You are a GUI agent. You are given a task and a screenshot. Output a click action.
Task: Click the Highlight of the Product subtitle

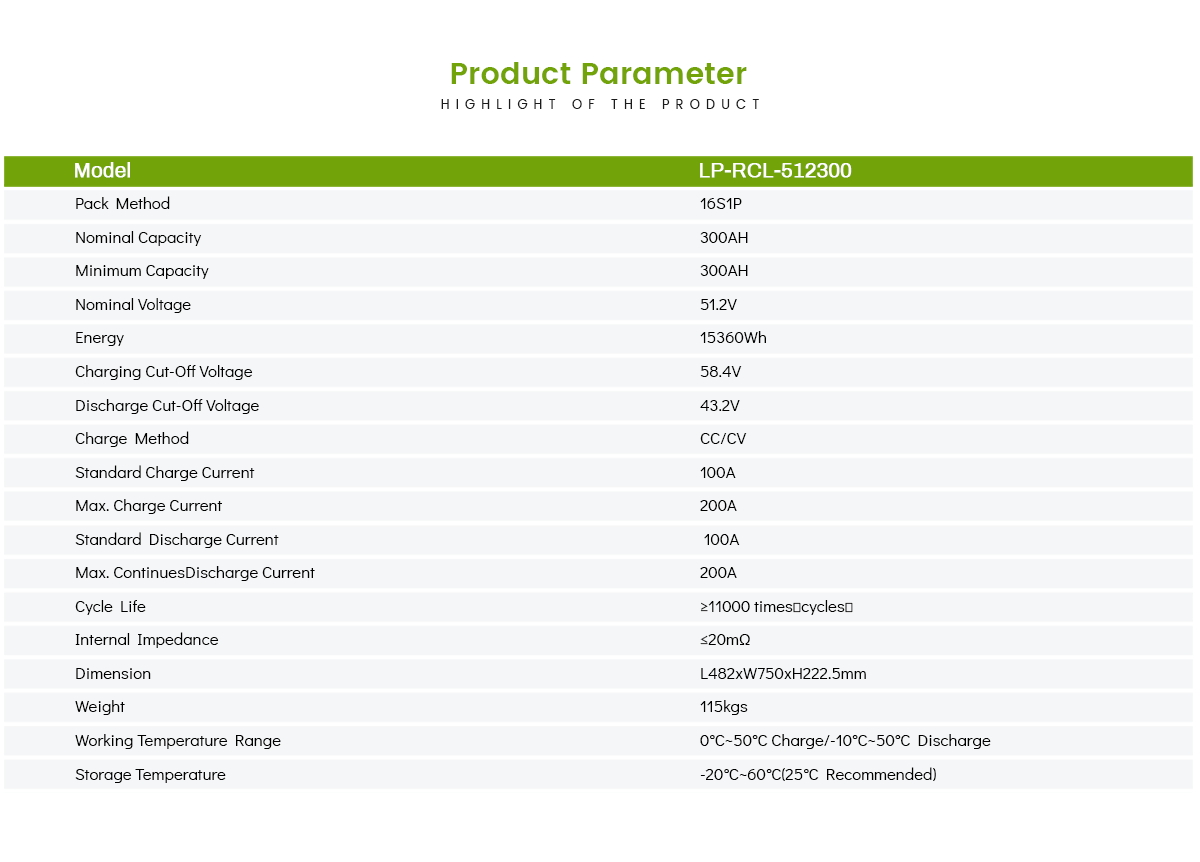point(601,104)
